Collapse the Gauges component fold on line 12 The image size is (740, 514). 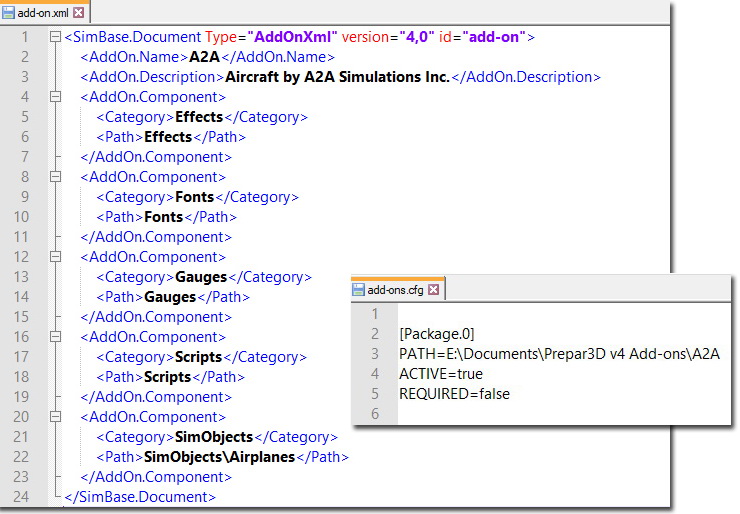click(54, 257)
